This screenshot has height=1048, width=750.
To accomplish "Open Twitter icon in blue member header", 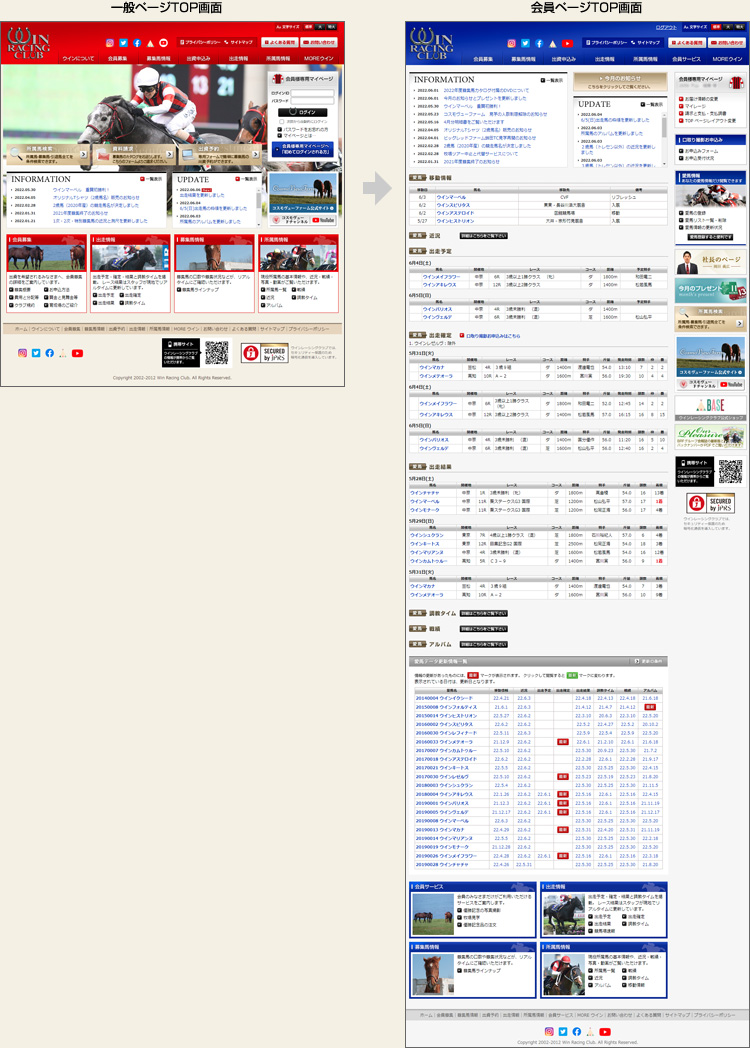I will click(x=524, y=44).
